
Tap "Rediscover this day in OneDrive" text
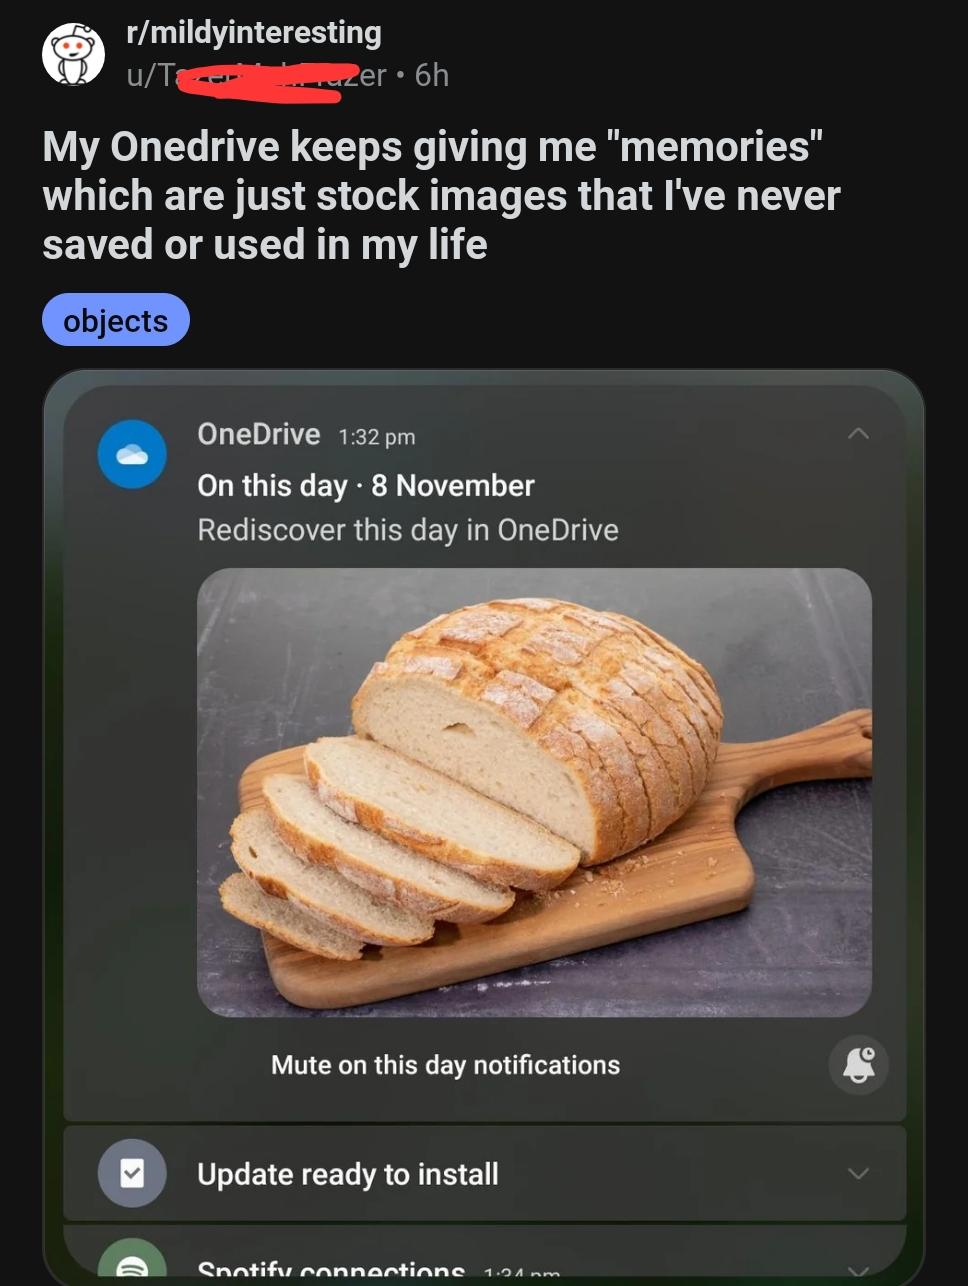(408, 530)
